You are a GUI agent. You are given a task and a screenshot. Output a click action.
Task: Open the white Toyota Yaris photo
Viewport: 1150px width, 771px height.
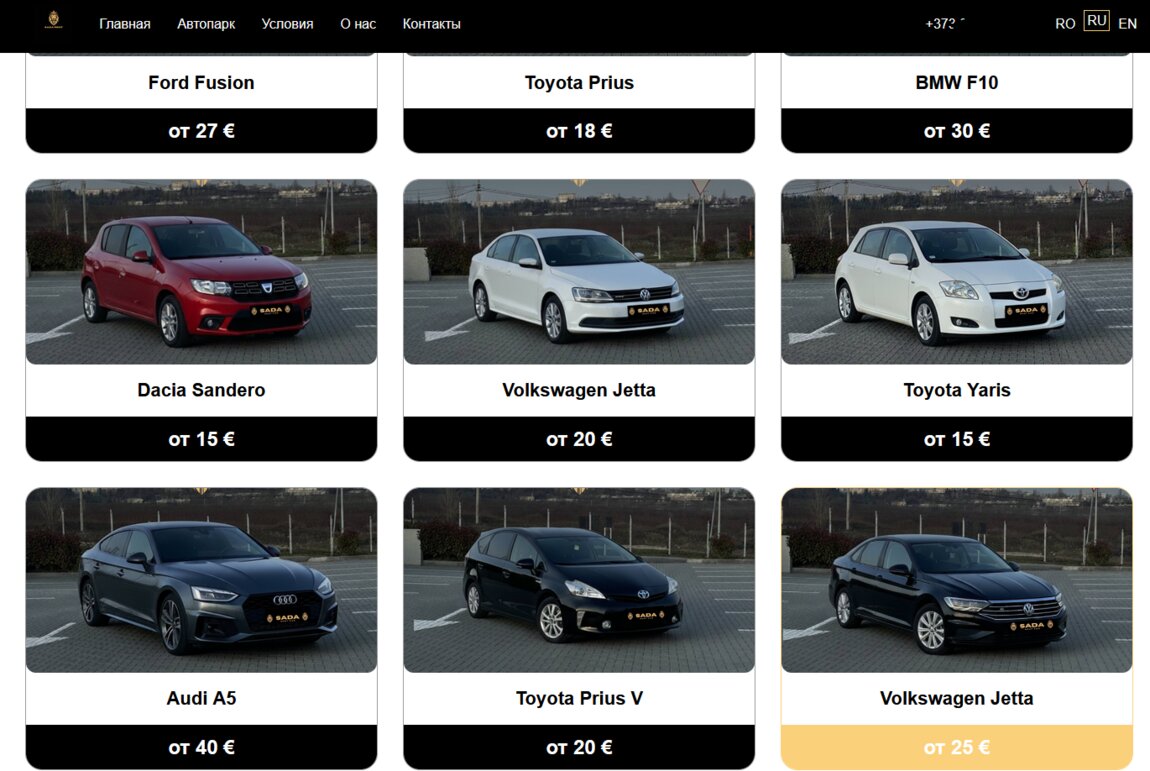[957, 271]
